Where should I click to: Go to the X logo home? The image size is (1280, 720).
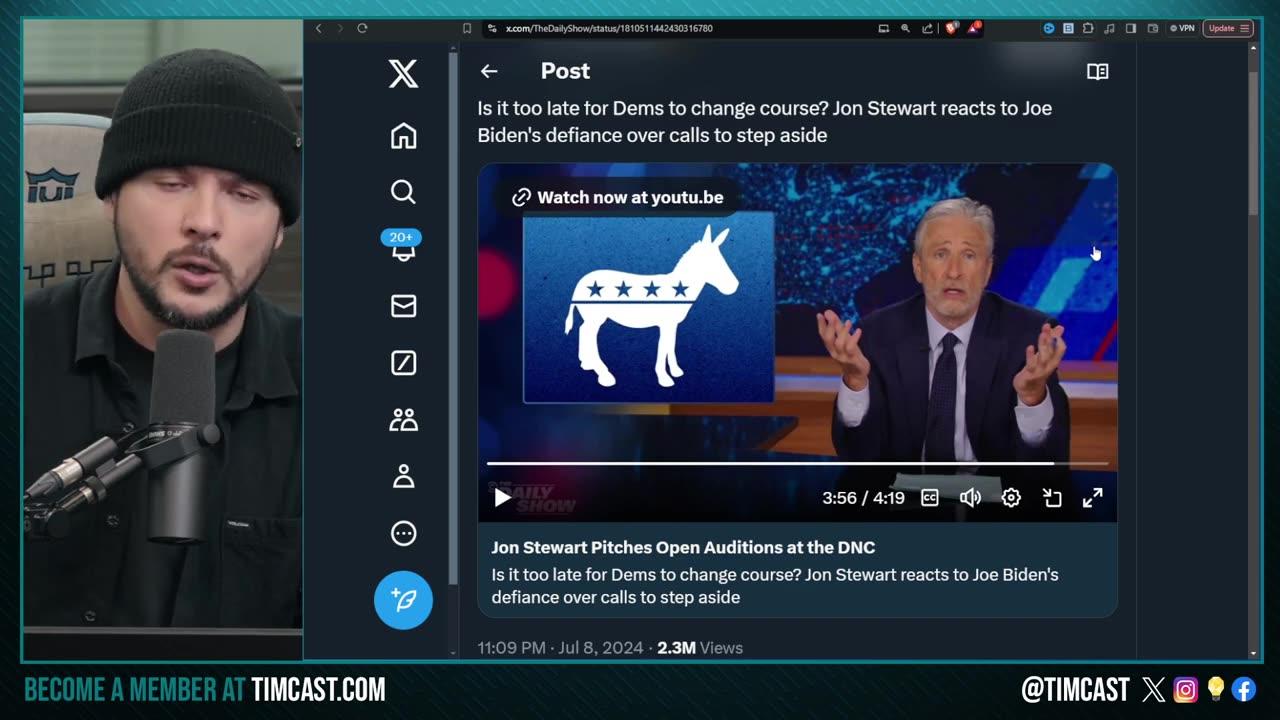click(403, 74)
